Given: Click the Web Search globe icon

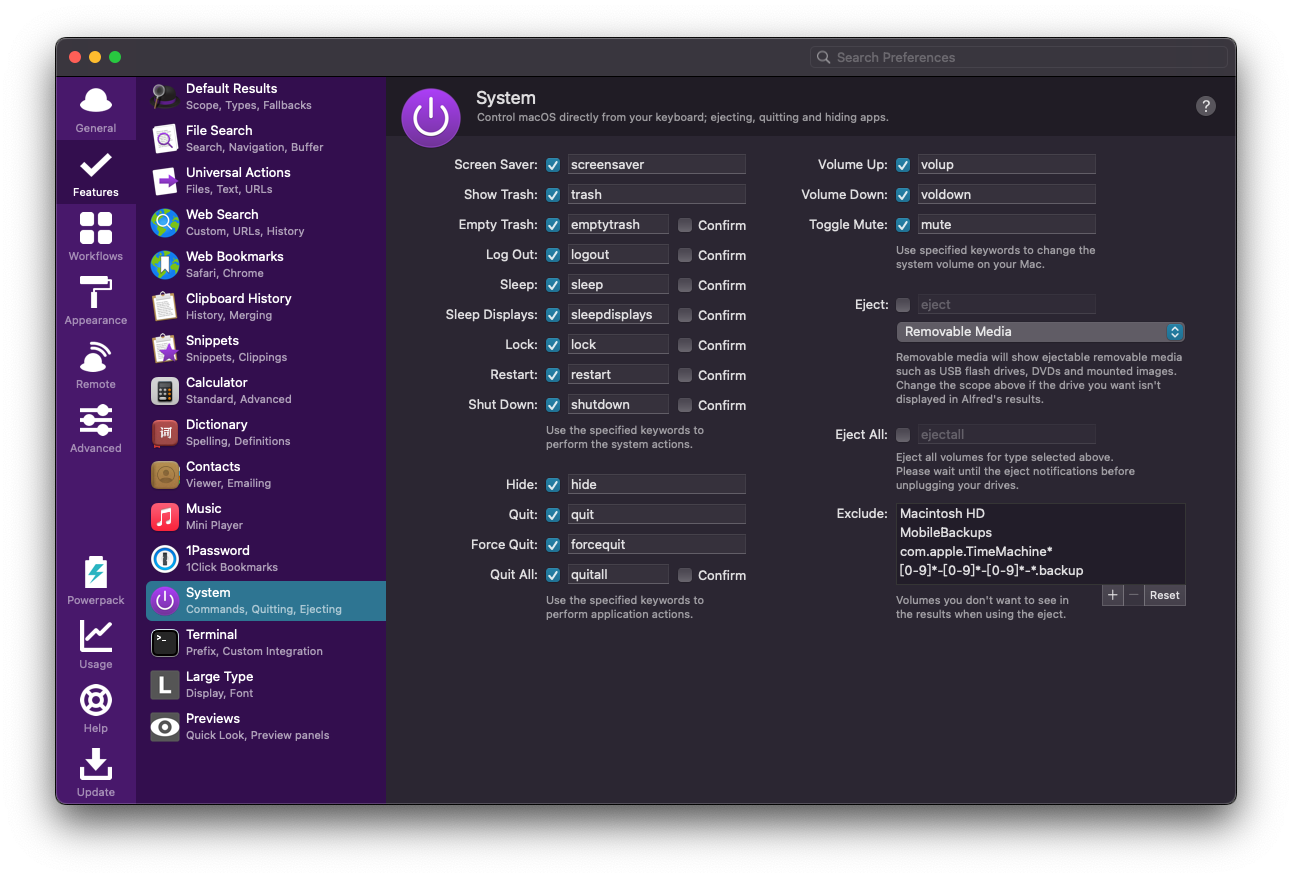Looking at the screenshot, I should click(165, 223).
